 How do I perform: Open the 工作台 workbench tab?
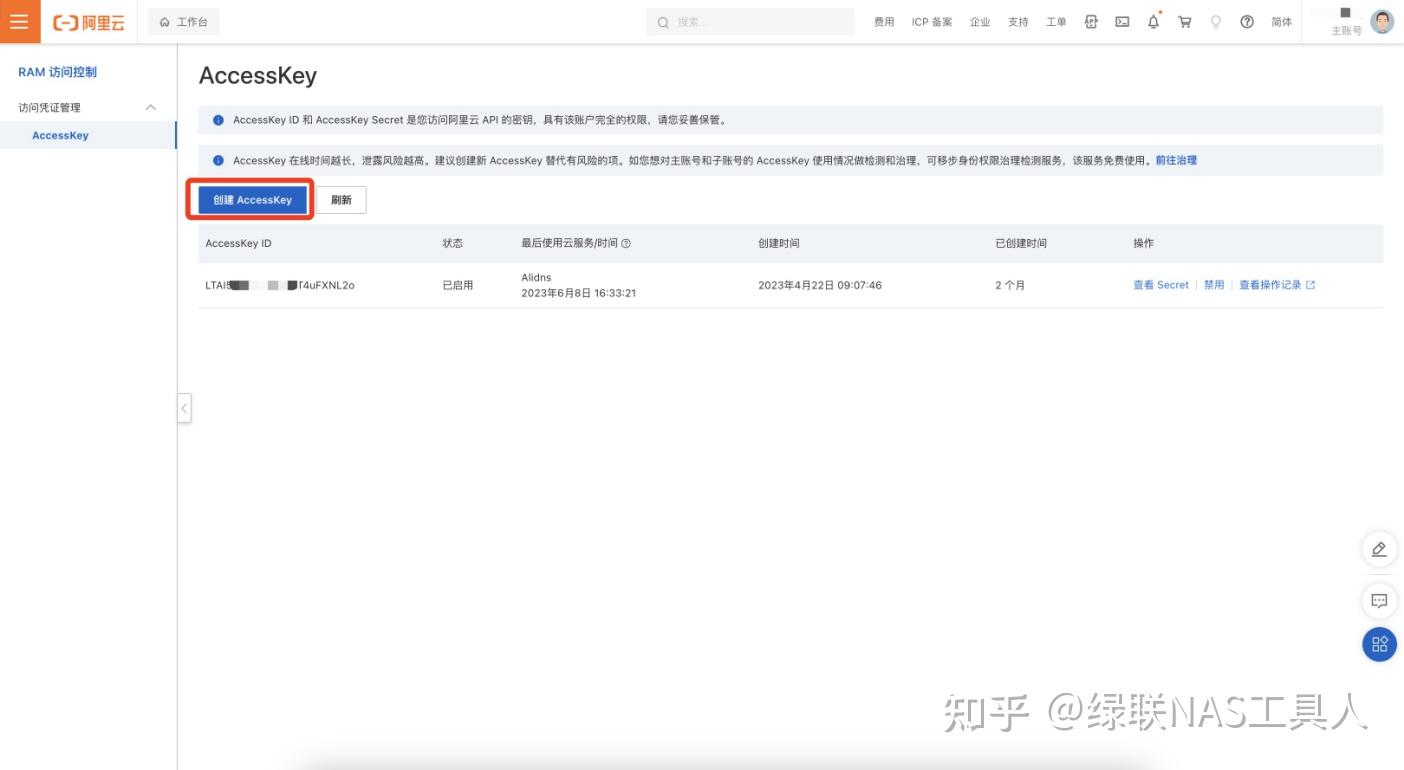pos(184,22)
